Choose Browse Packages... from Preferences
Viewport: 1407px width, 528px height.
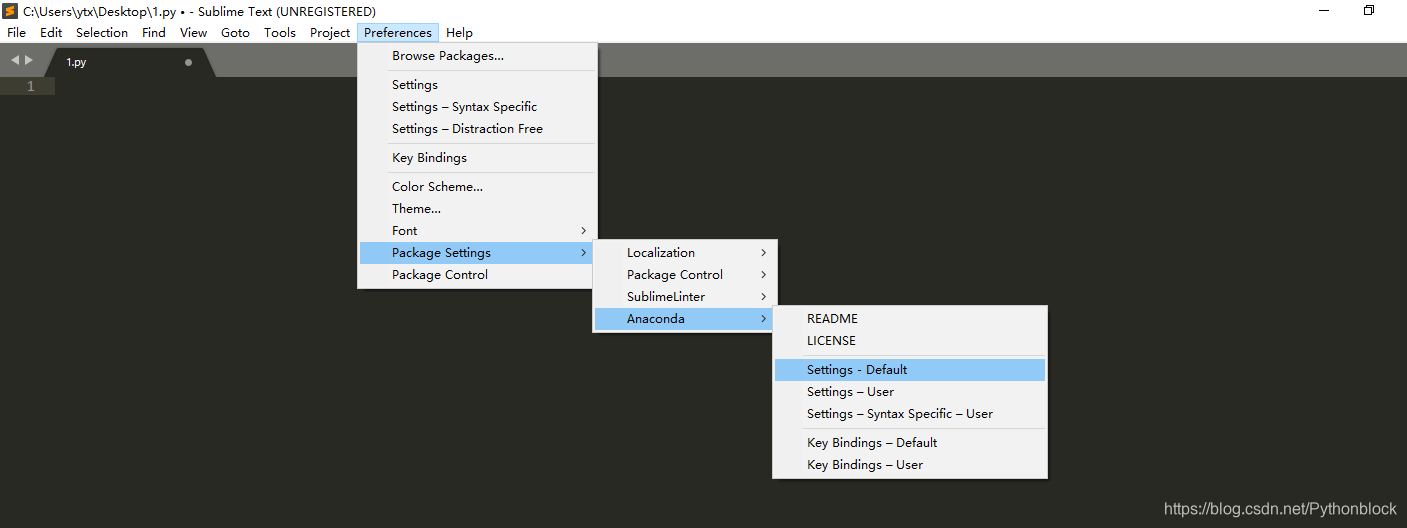[x=477, y=56]
